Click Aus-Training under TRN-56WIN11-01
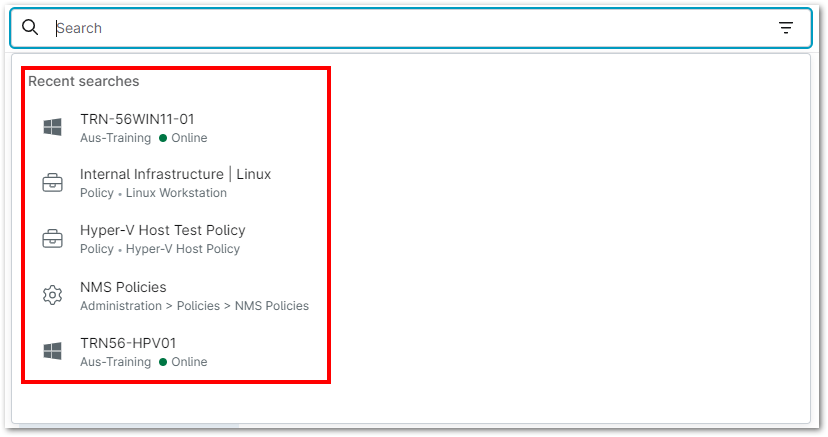 (x=115, y=138)
